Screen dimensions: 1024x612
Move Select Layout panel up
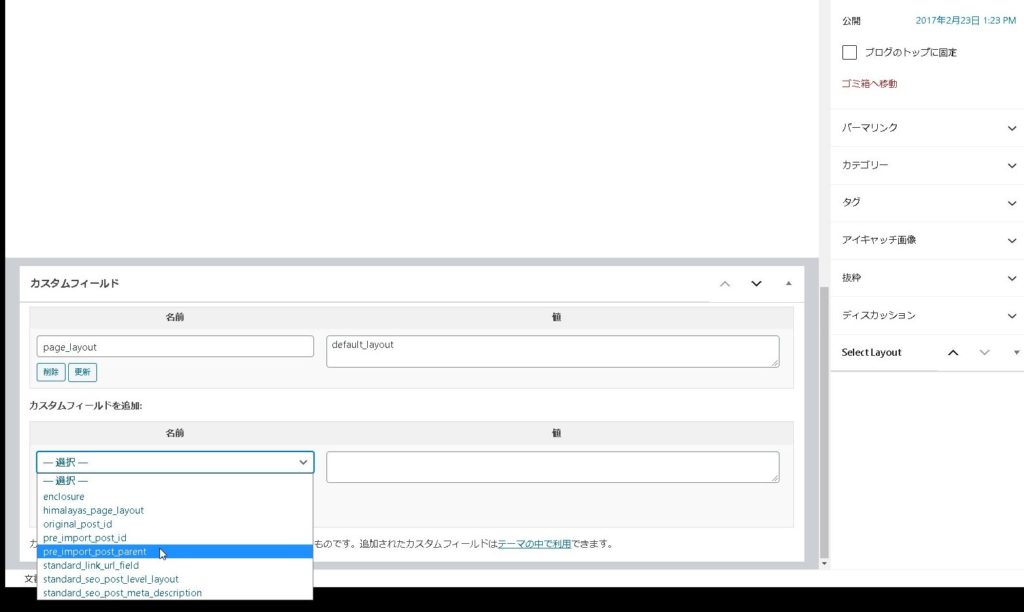pos(953,352)
